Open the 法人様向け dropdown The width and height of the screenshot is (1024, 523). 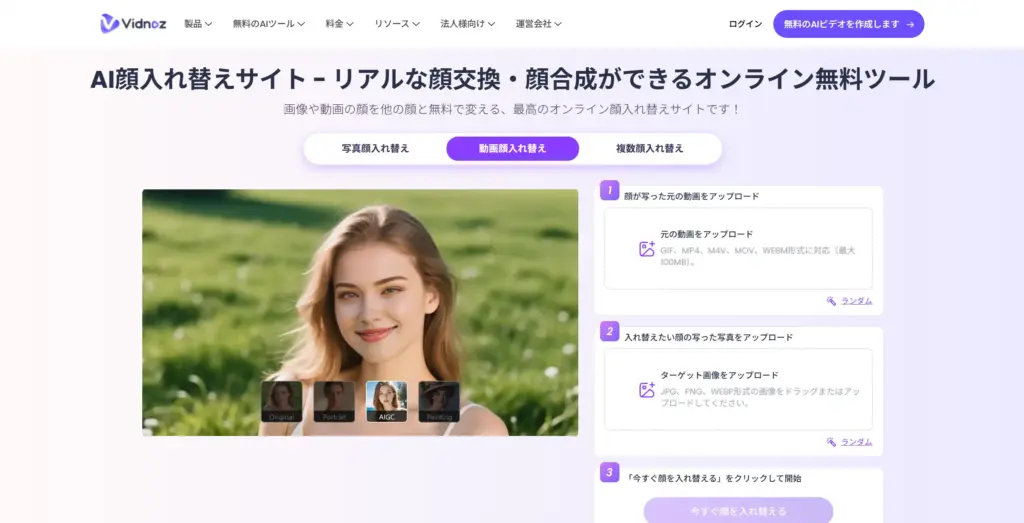468,24
